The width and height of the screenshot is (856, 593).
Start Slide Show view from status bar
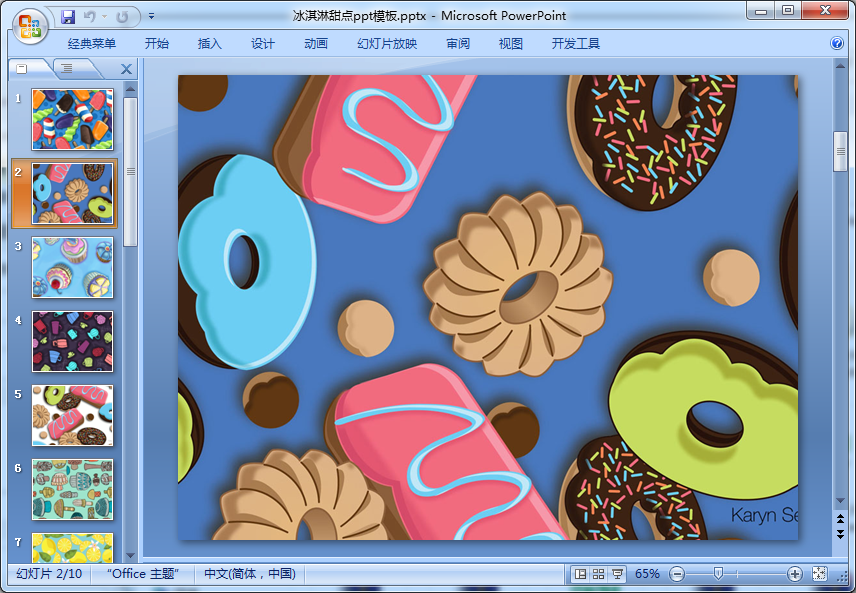pyautogui.click(x=617, y=574)
